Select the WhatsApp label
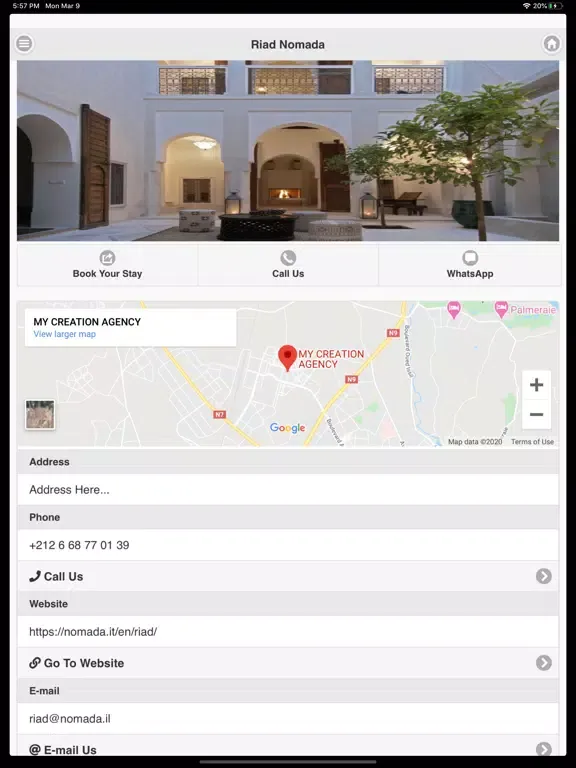 (x=470, y=274)
